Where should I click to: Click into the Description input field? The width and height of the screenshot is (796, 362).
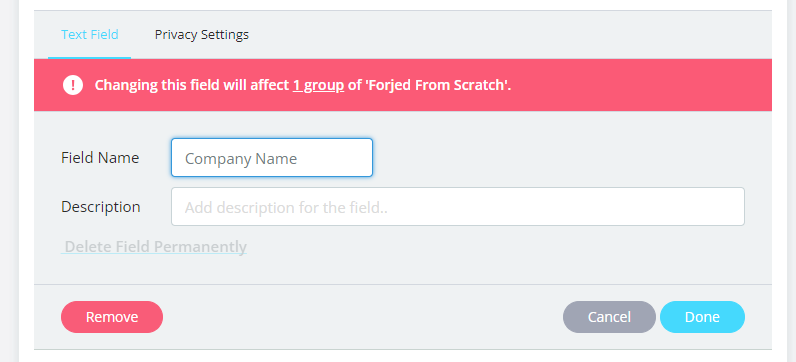coord(457,206)
